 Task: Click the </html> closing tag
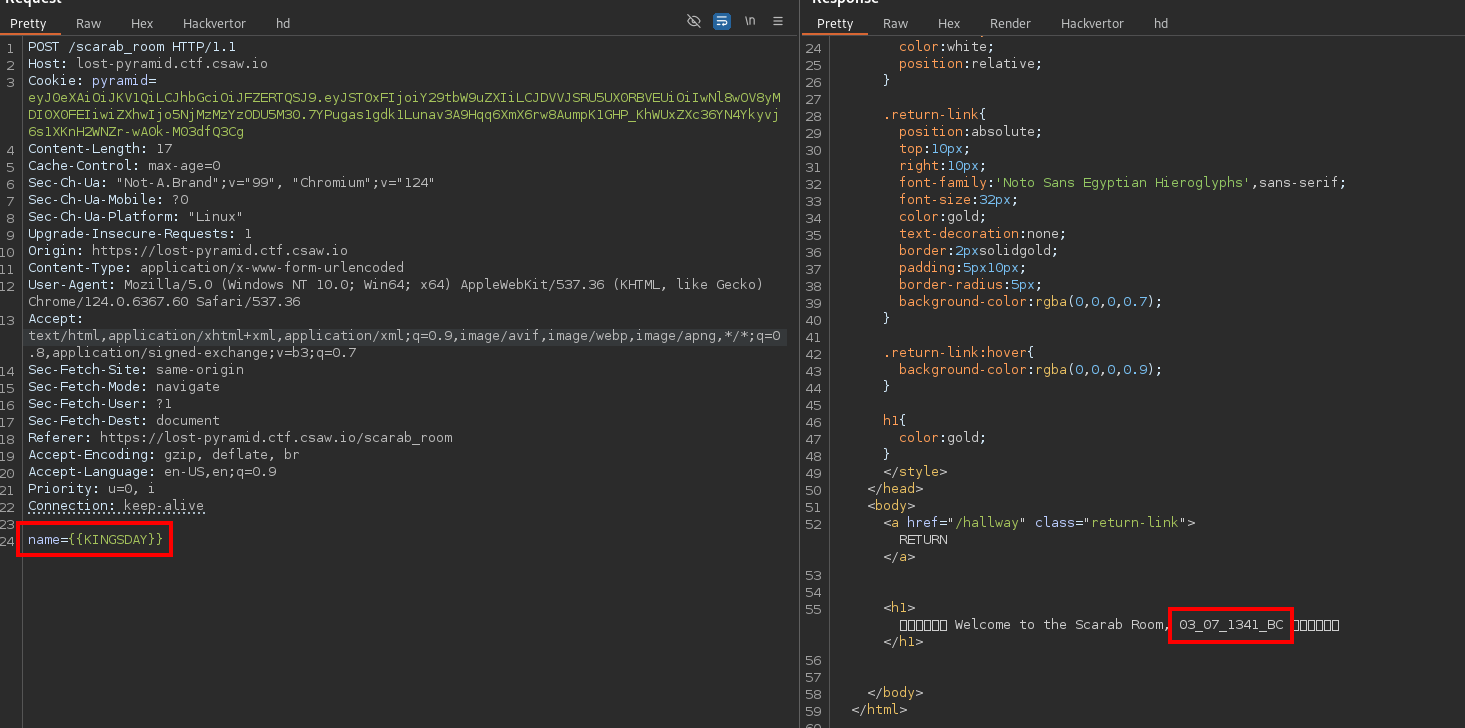pos(878,709)
